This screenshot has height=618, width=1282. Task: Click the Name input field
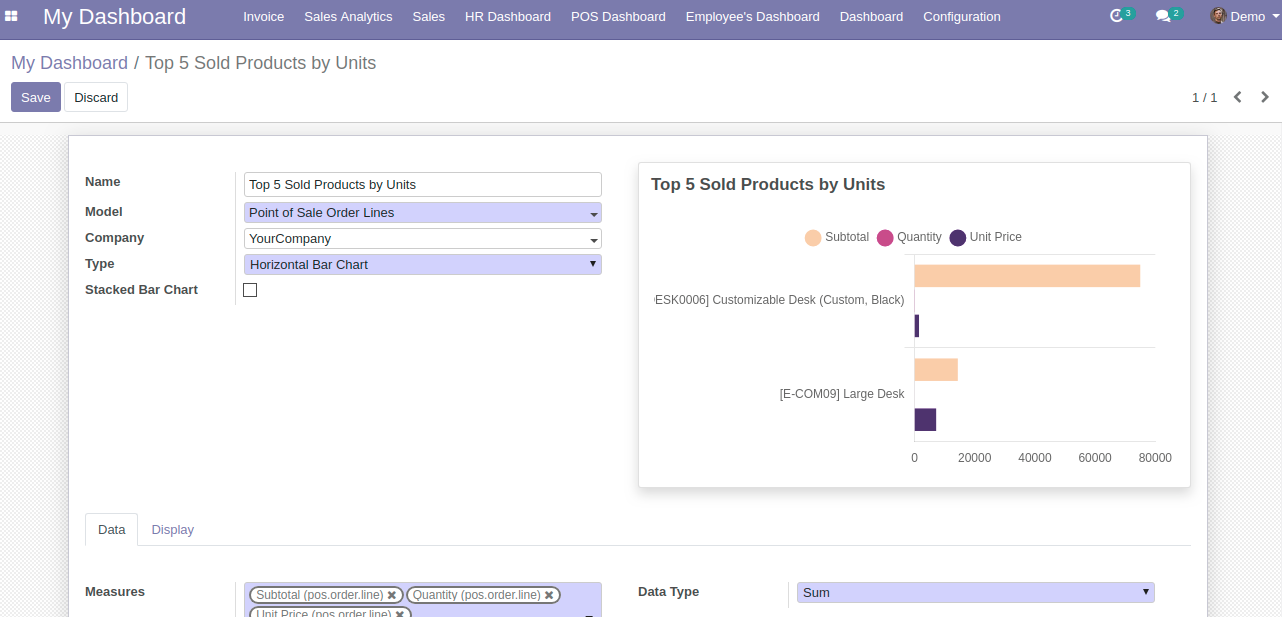click(x=422, y=185)
